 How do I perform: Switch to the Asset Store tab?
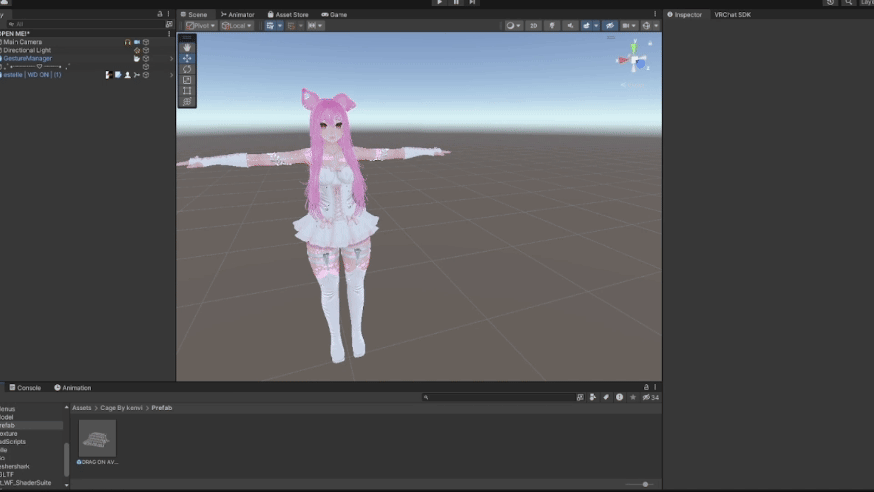(288, 14)
